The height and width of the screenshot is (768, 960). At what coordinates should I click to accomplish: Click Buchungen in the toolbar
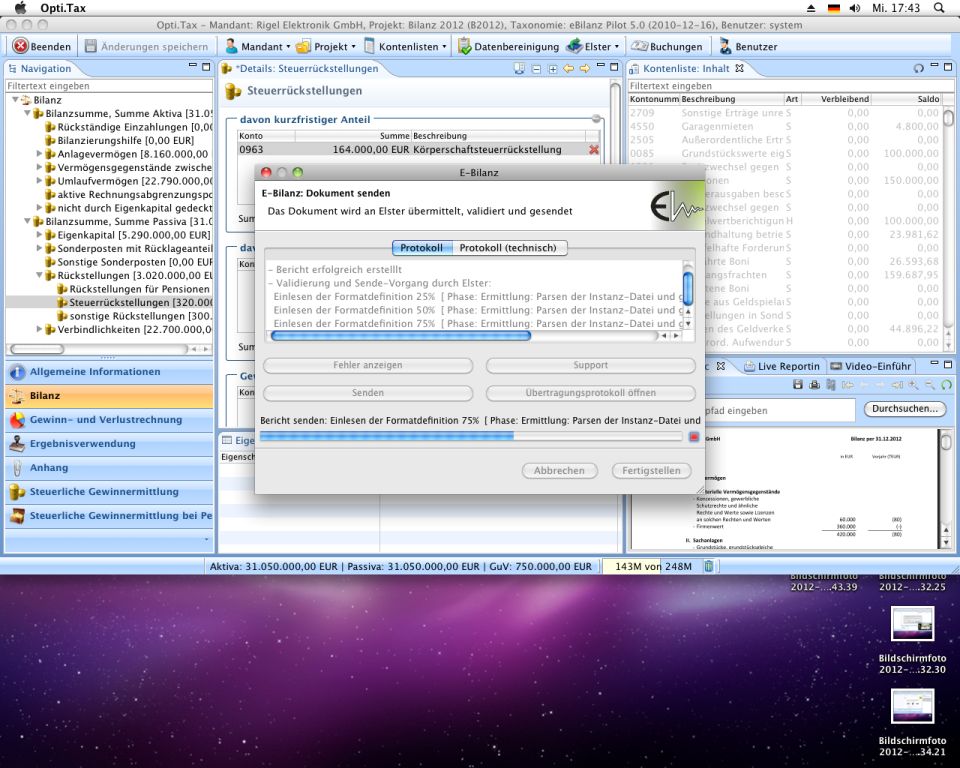point(667,47)
